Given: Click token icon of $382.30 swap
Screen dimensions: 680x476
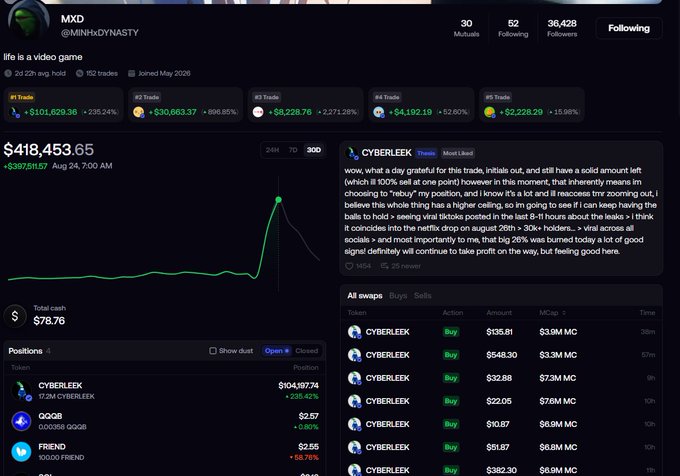Looking at the screenshot, I should tap(354, 470).
